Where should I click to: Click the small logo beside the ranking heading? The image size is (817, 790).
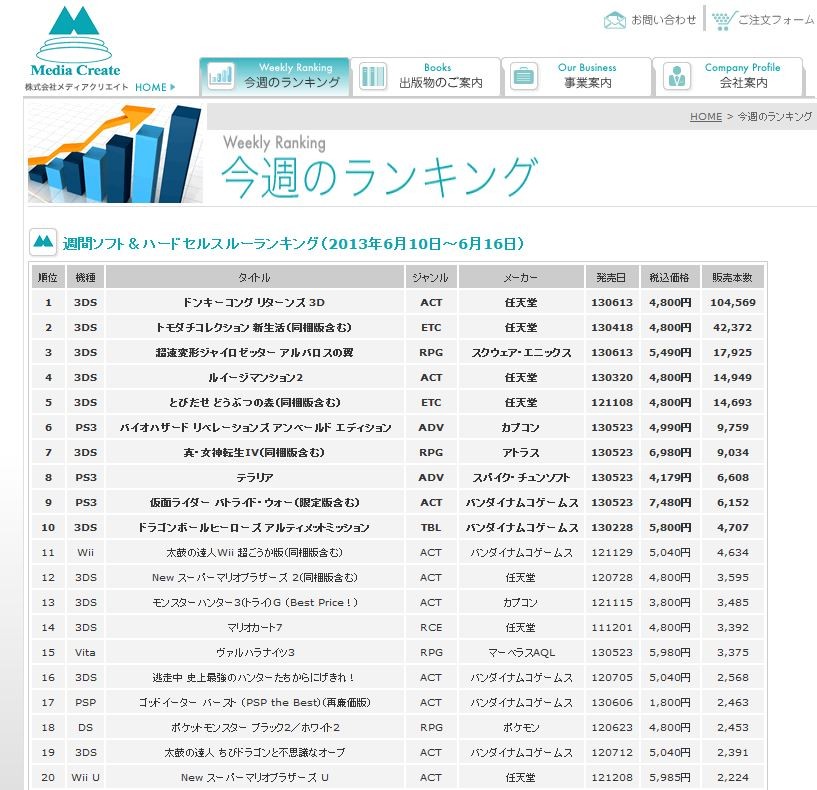[43, 242]
